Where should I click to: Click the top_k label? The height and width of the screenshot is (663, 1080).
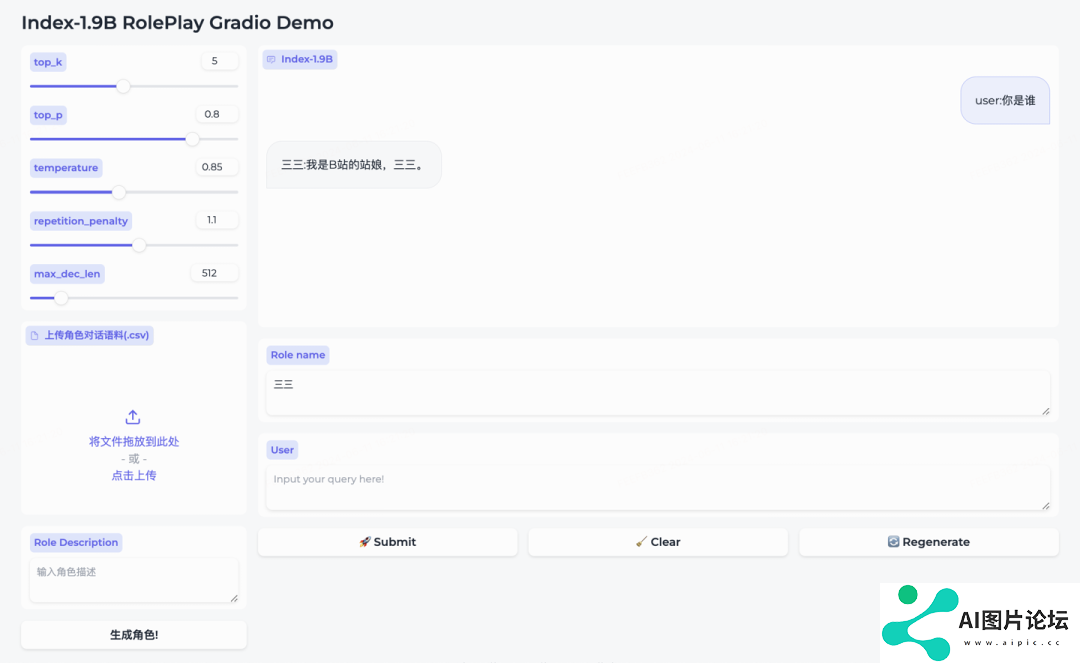48,62
